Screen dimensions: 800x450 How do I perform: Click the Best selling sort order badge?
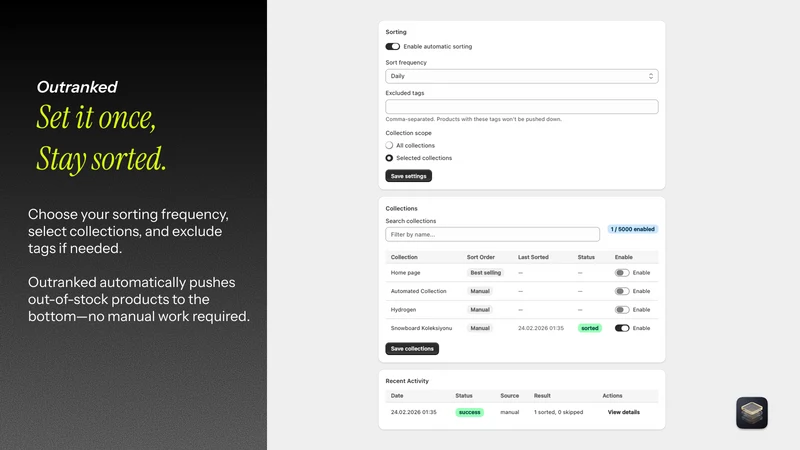click(485, 273)
